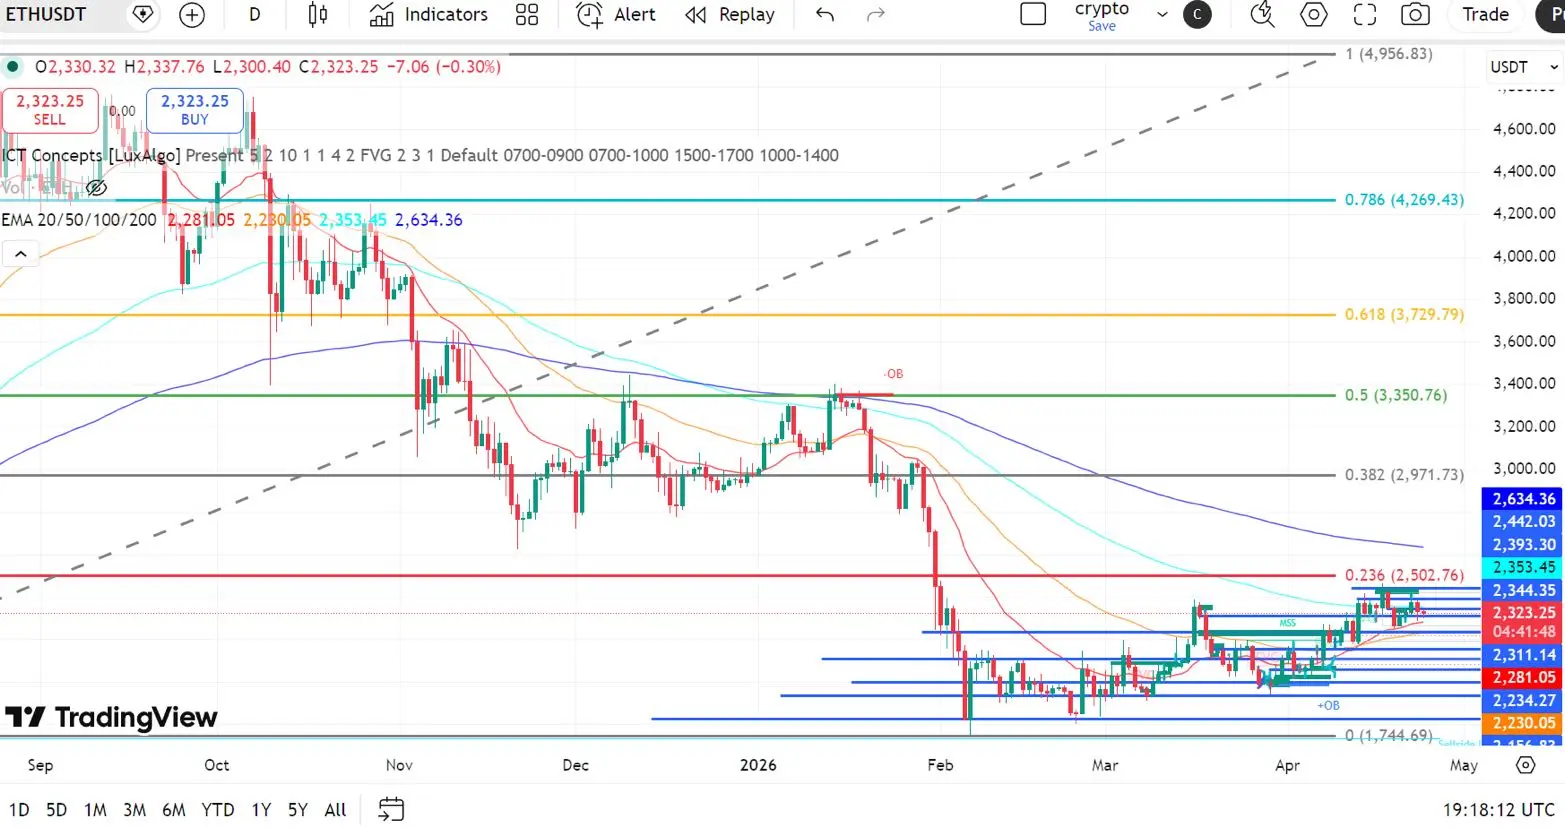Set range to 6M
This screenshot has height=828, width=1565.
[174, 810]
